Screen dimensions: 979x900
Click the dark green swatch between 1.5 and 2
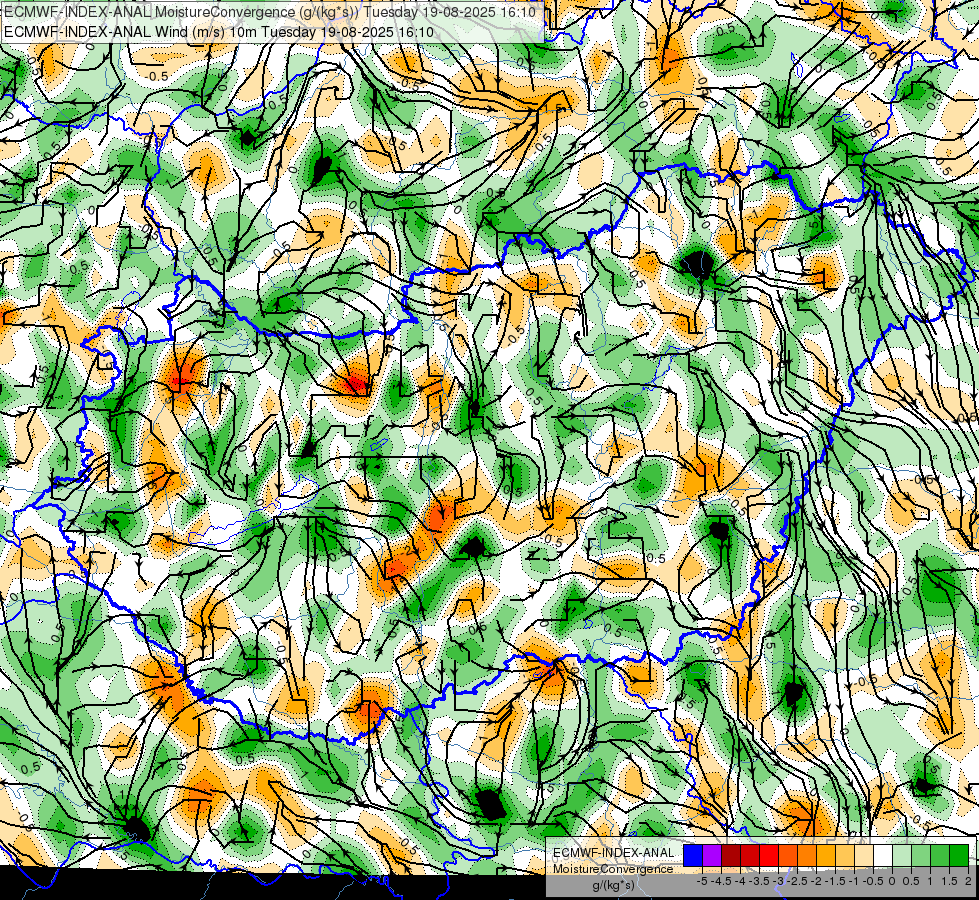click(959, 855)
